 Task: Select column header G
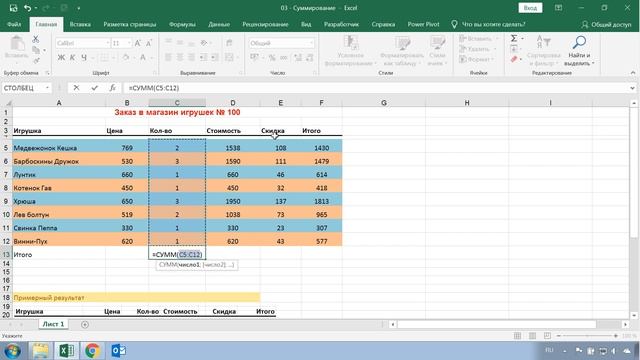[x=384, y=103]
